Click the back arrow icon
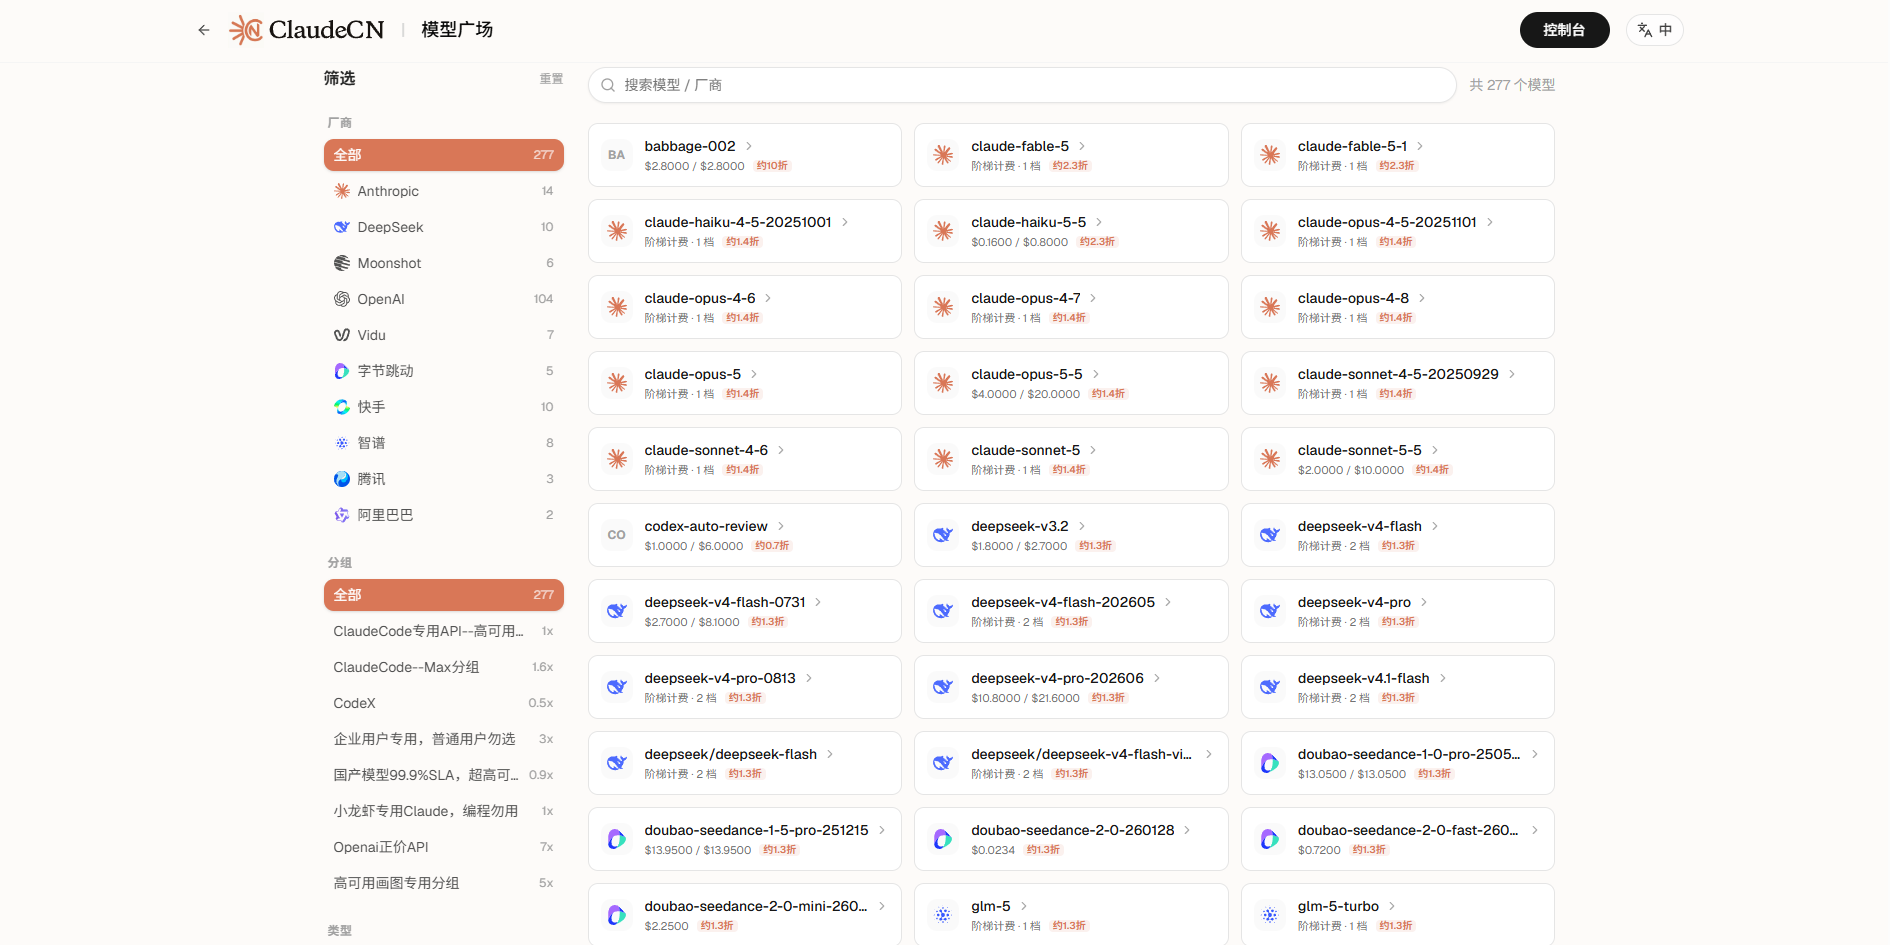This screenshot has height=945, width=1890. (x=204, y=30)
